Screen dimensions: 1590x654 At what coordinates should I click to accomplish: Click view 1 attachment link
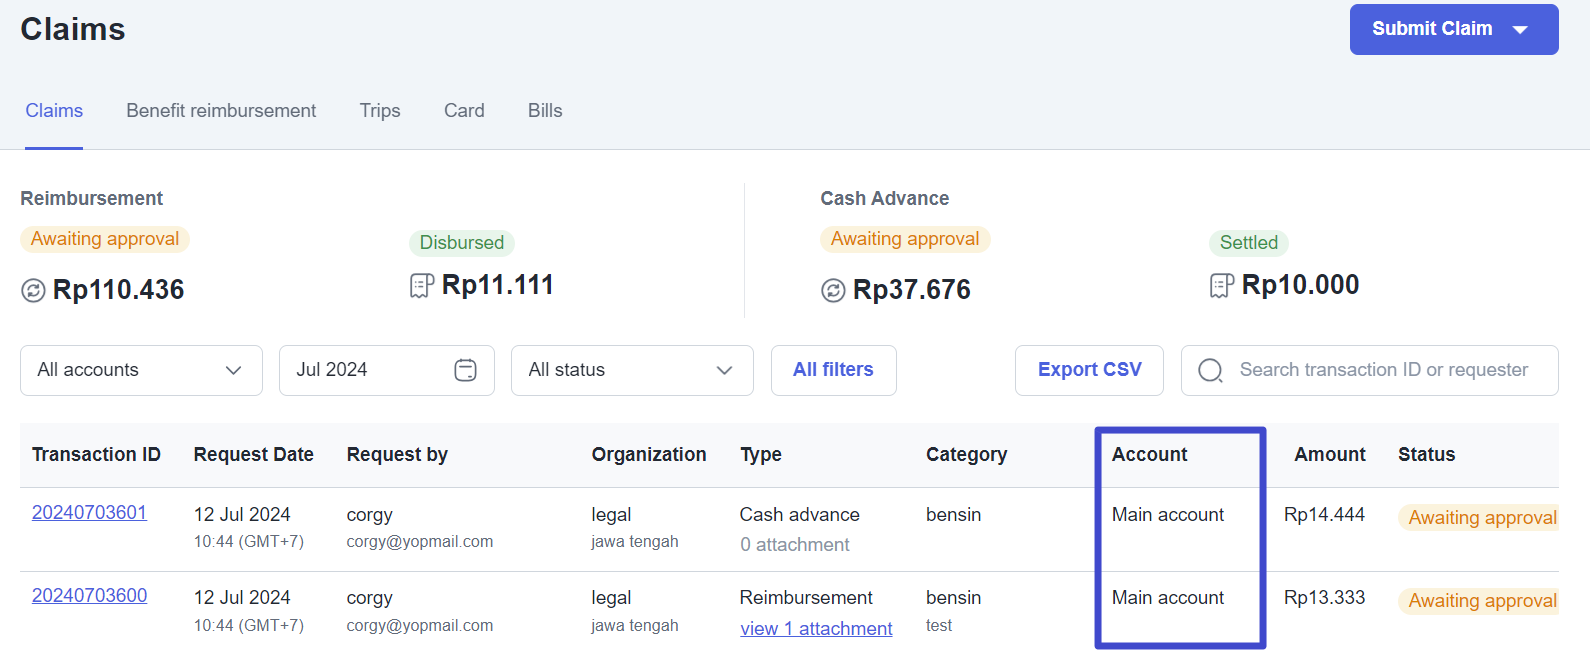[816, 629]
